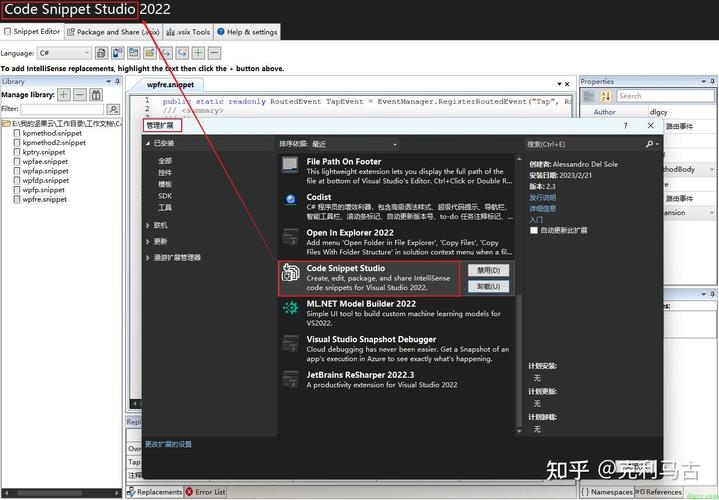Focus the 搜索(Ctrl+E) extension search field

tap(585, 144)
